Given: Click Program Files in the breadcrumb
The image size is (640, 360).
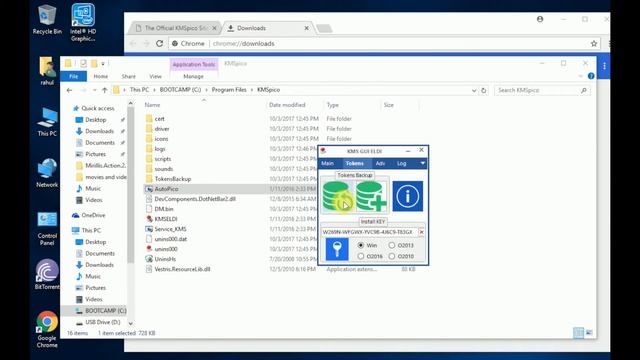Looking at the screenshot, I should (229, 90).
